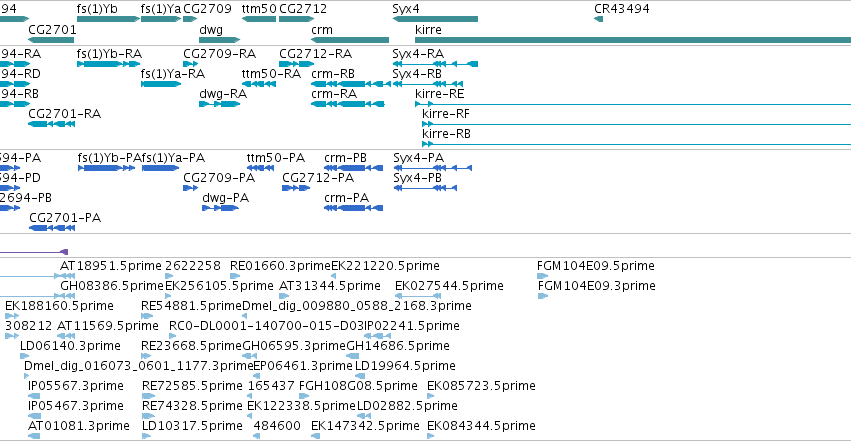The width and height of the screenshot is (851, 441).
Task: Select the CG2701-PA protein
Action: click(52, 228)
